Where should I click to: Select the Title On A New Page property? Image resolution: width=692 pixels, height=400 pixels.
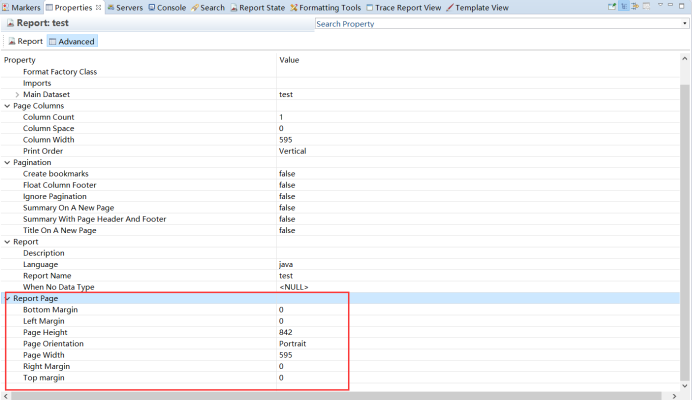coord(60,230)
